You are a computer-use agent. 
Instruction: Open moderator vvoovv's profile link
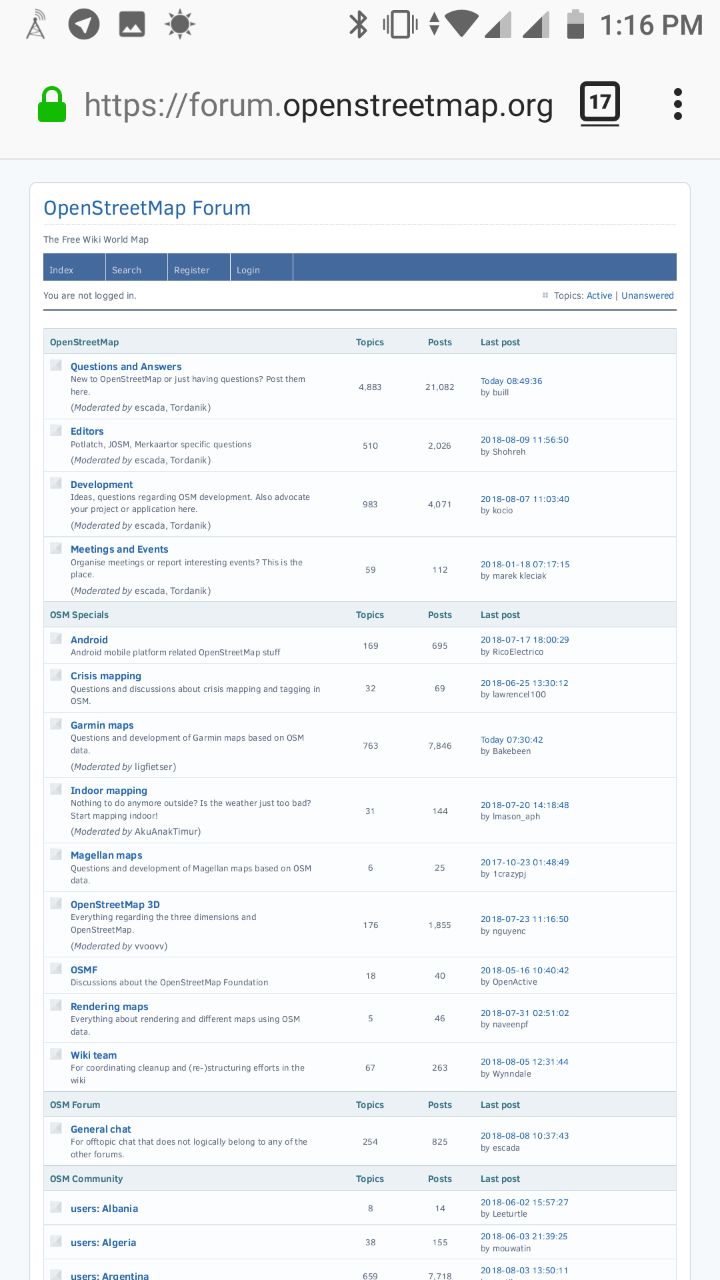click(150, 946)
